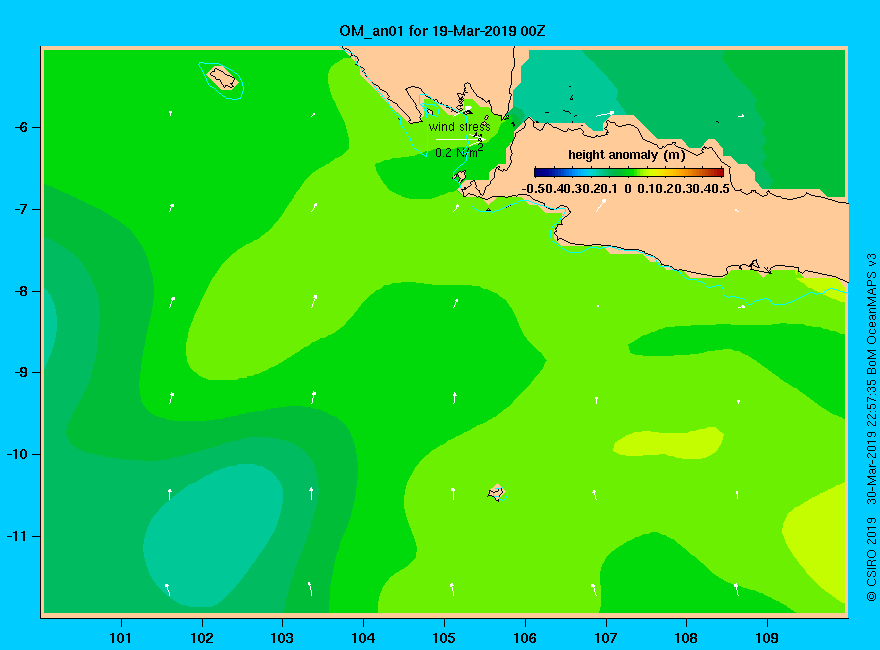Click the map title "OM_an01 for 19-Mar-2019 00Z"
The image size is (880, 650).
coord(442,31)
